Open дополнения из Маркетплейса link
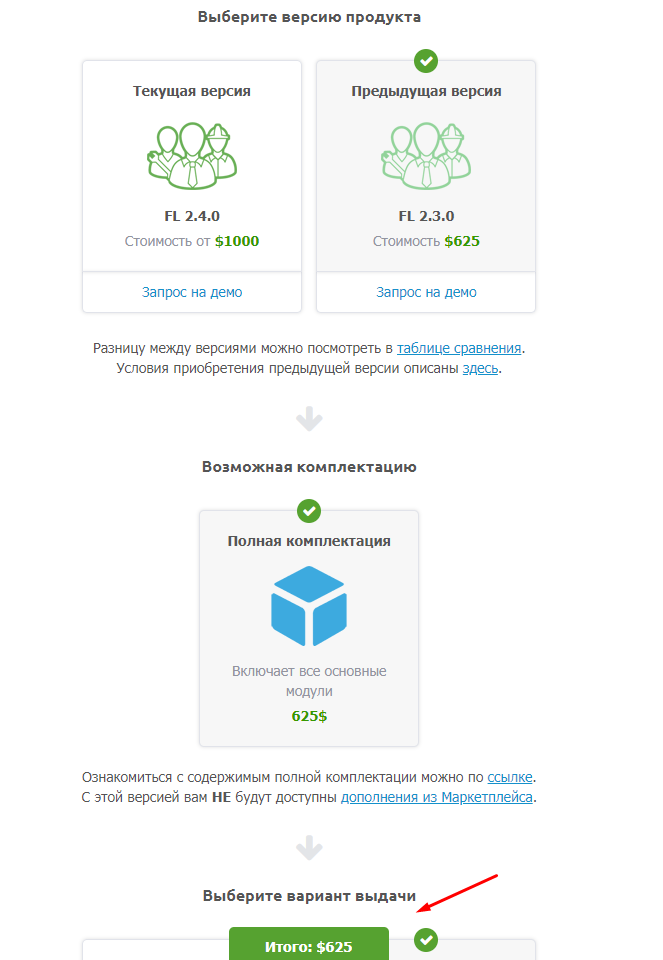Screen dimensions: 663x960 click(x=436, y=797)
